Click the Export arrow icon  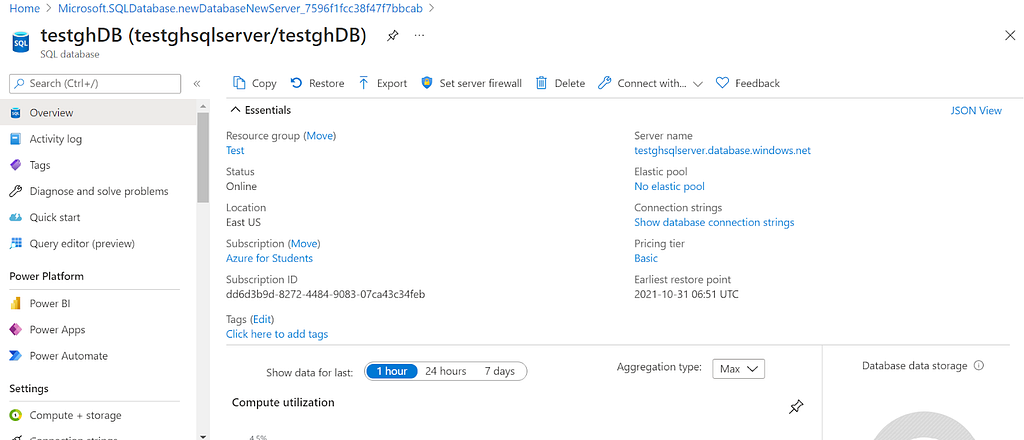[x=364, y=83]
